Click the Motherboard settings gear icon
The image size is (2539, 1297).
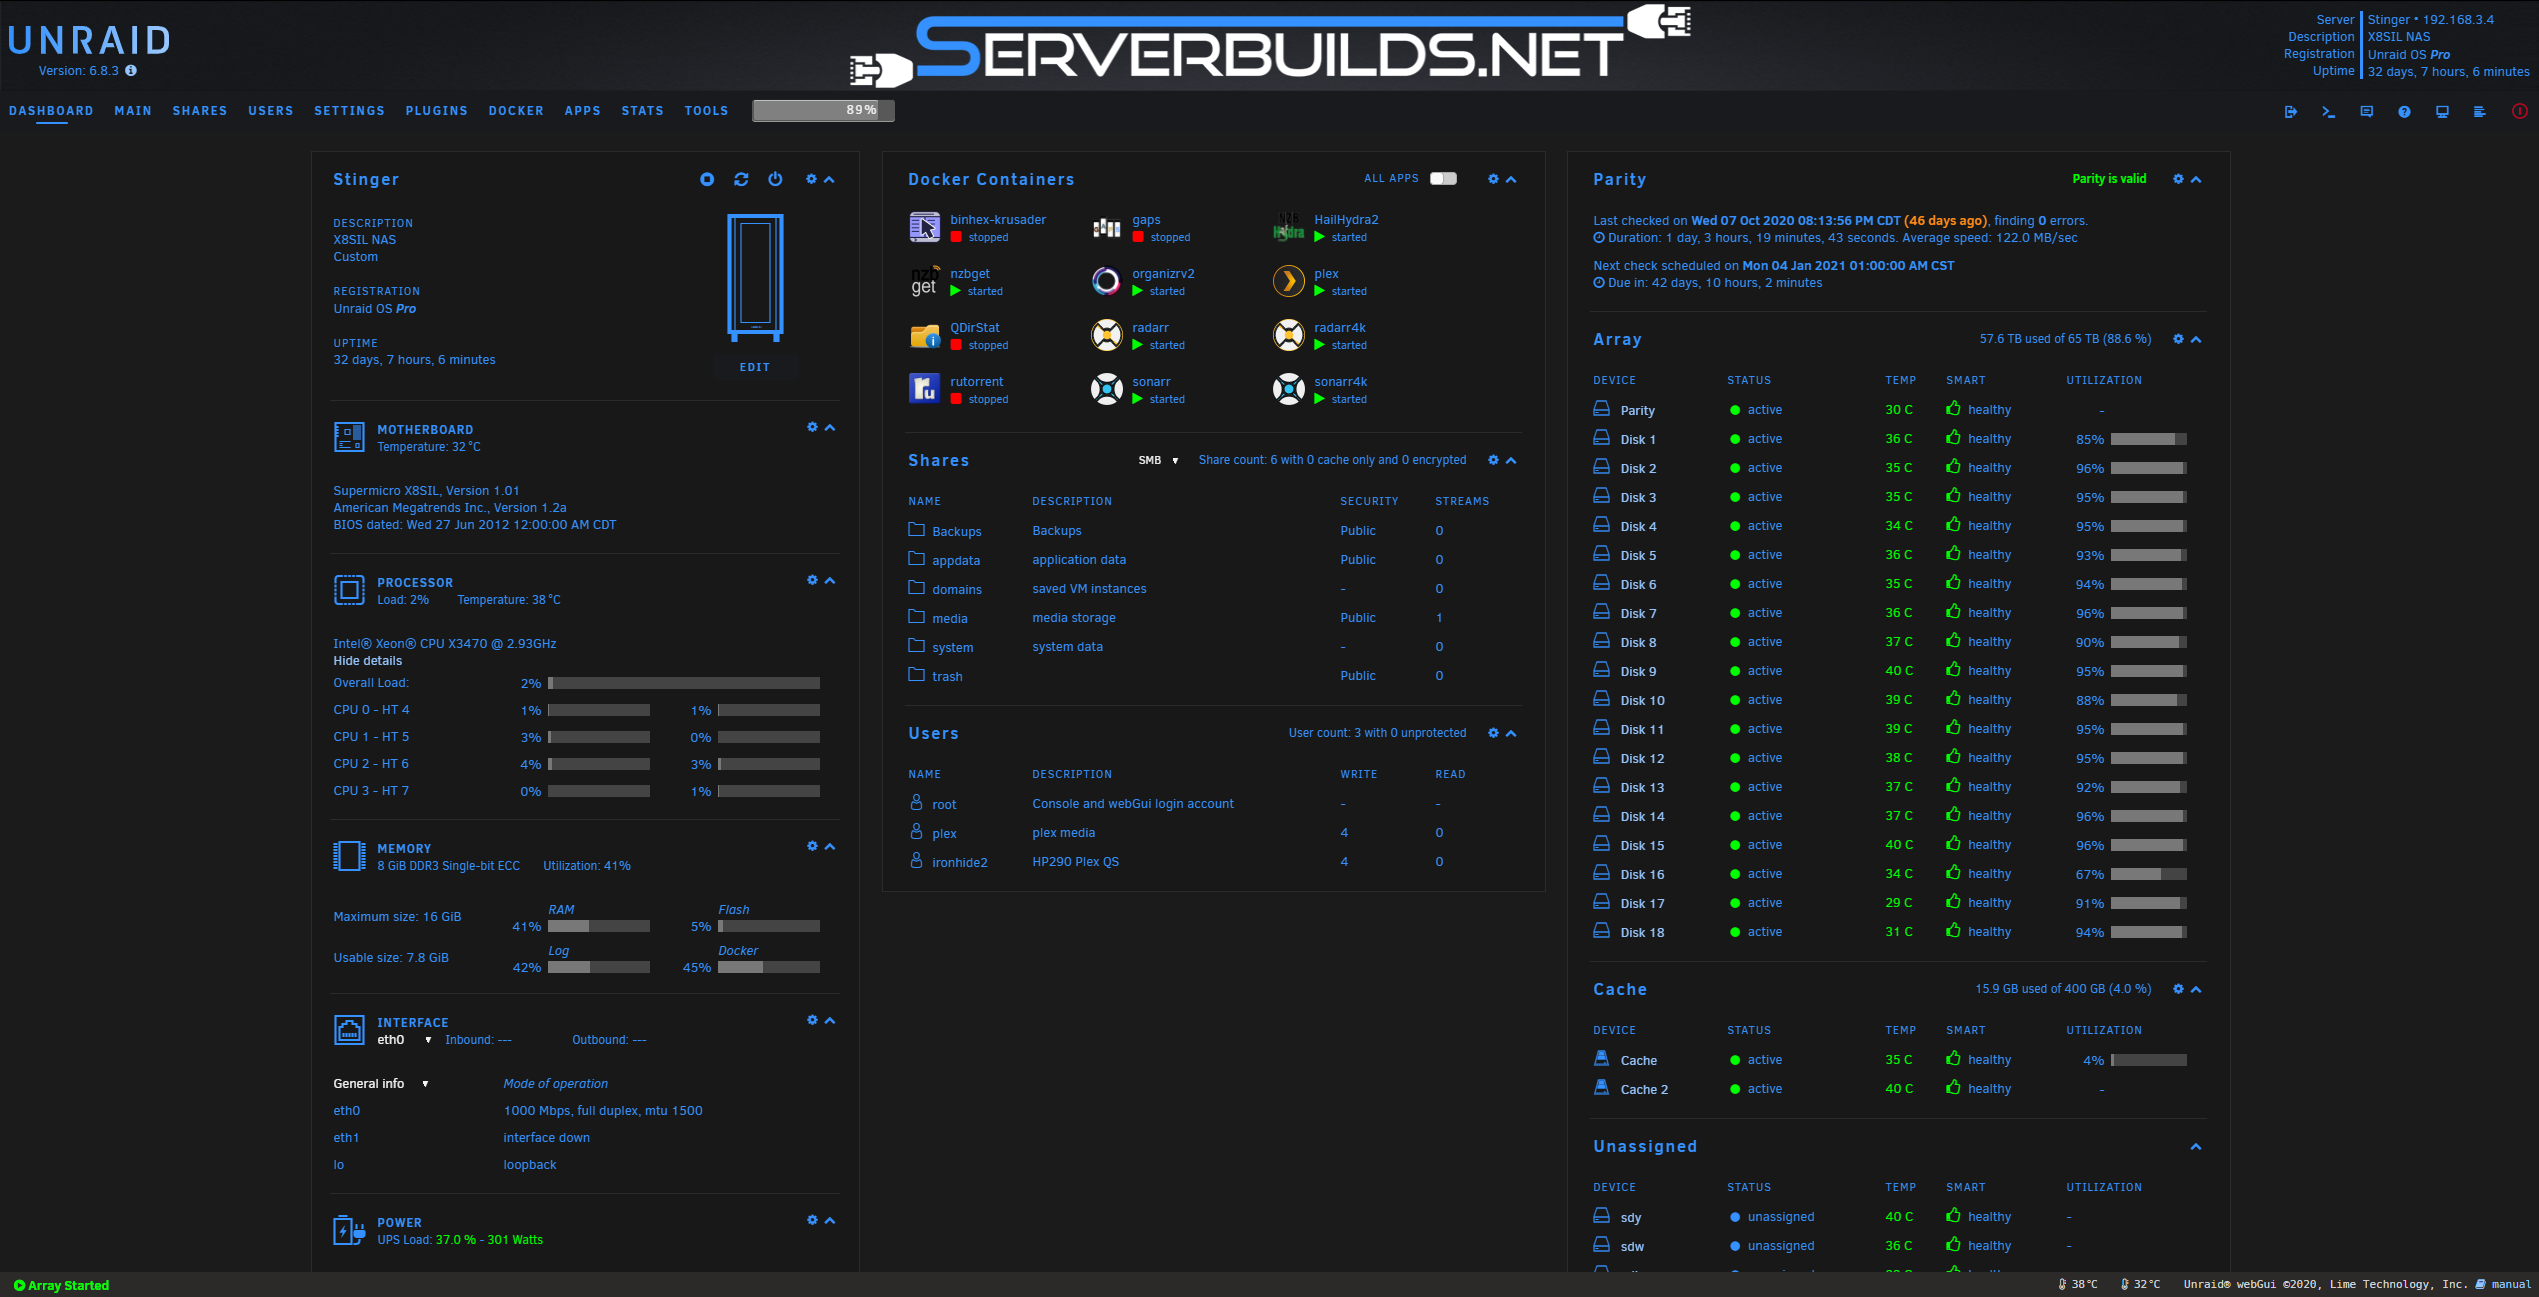point(812,427)
